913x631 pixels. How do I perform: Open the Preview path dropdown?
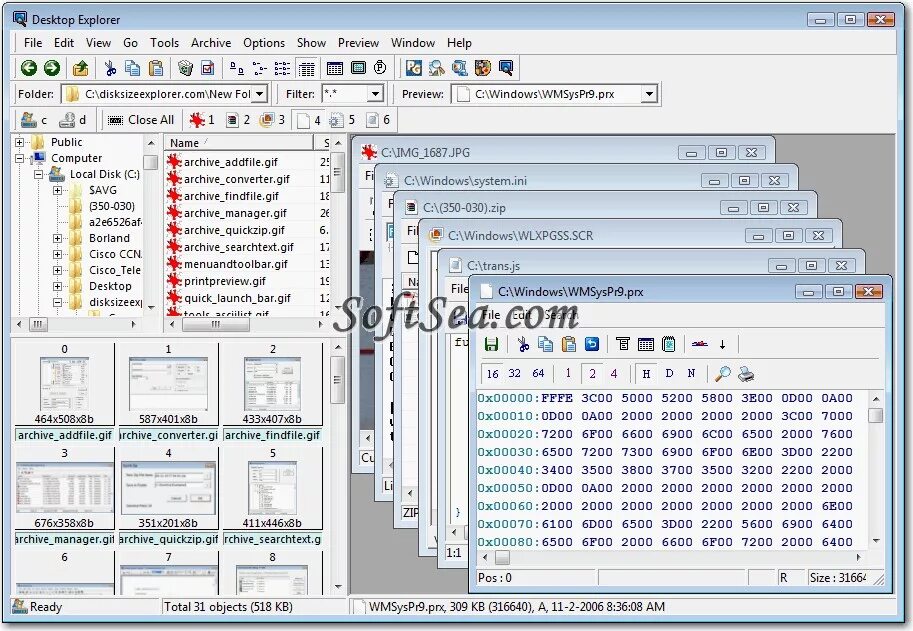point(649,94)
